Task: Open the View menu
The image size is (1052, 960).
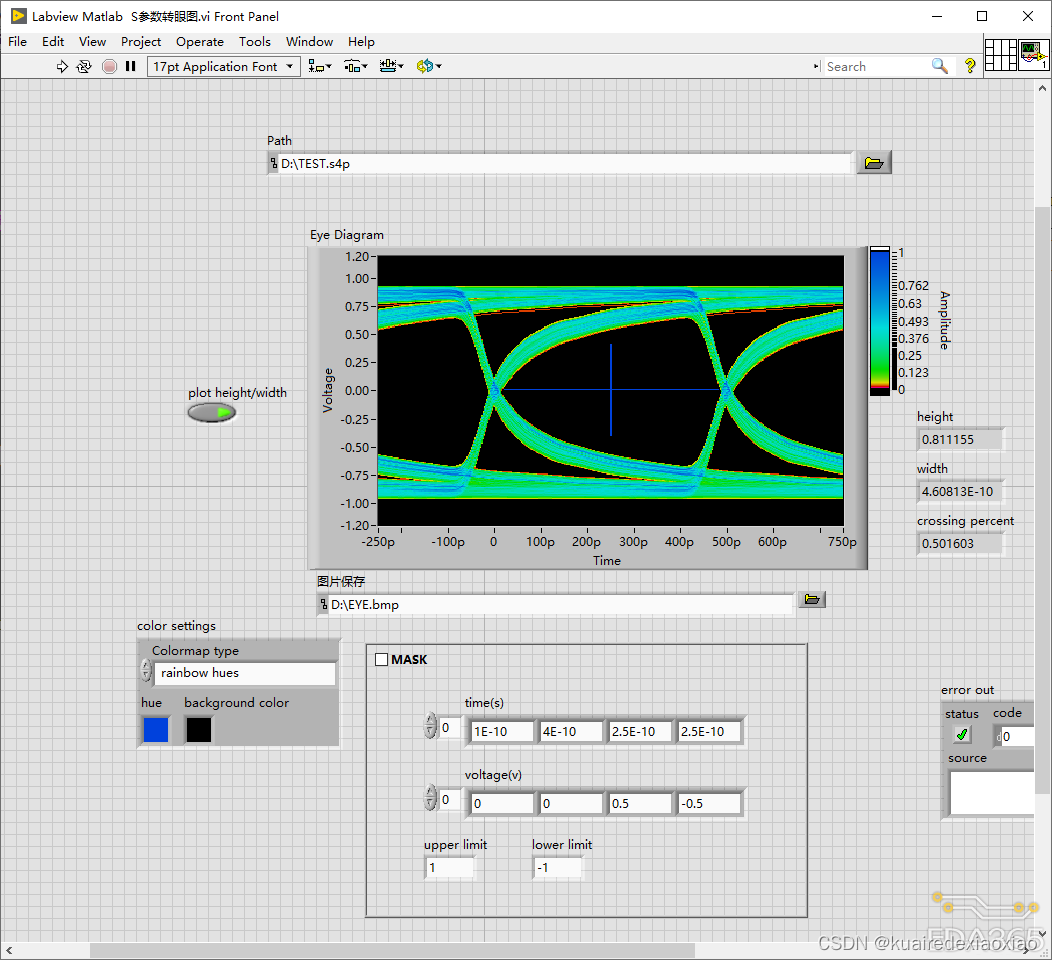Action: click(93, 42)
